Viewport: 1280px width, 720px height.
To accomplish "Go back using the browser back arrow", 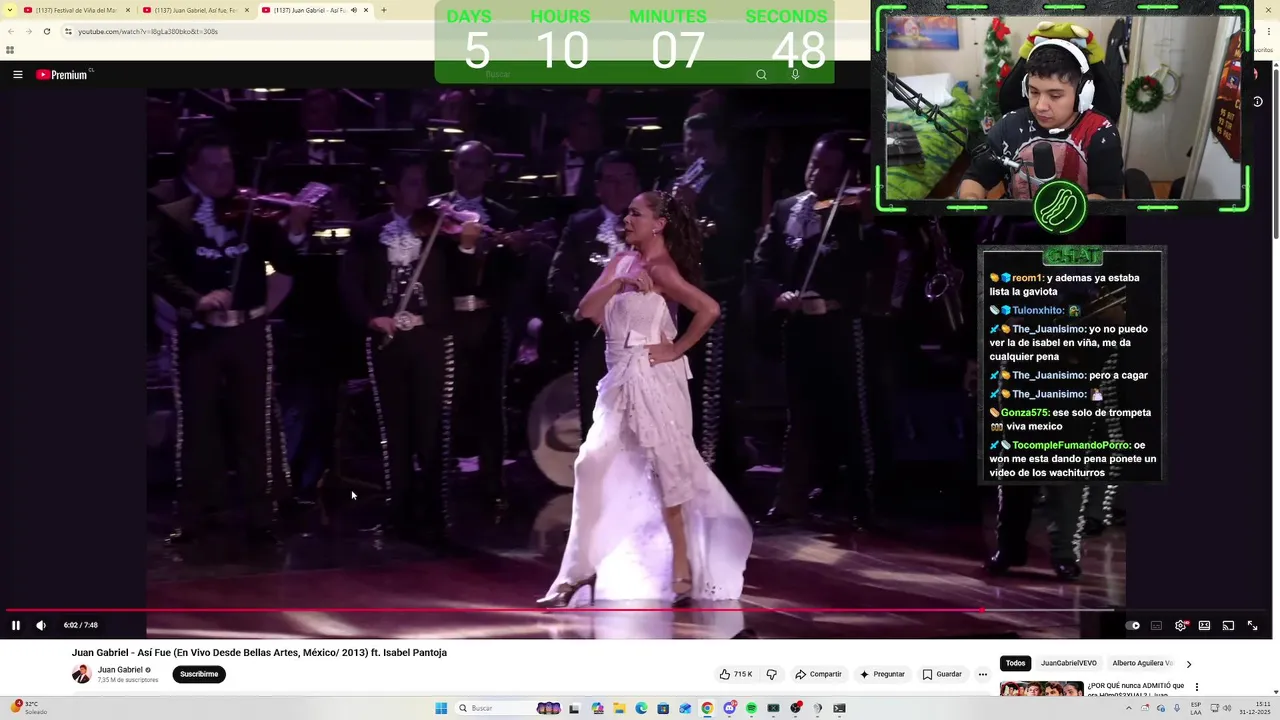I will (x=11, y=31).
